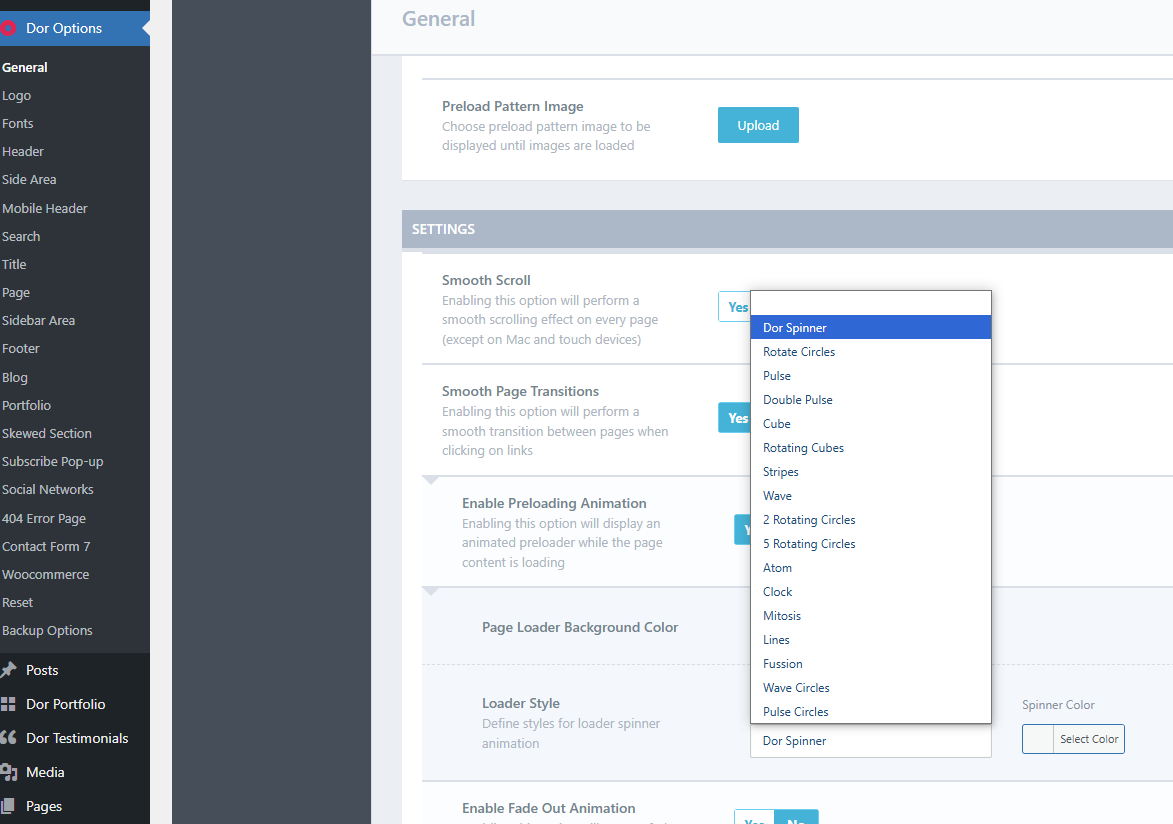
Task: Select Rotating Cubes loader option
Action: pos(871,448)
